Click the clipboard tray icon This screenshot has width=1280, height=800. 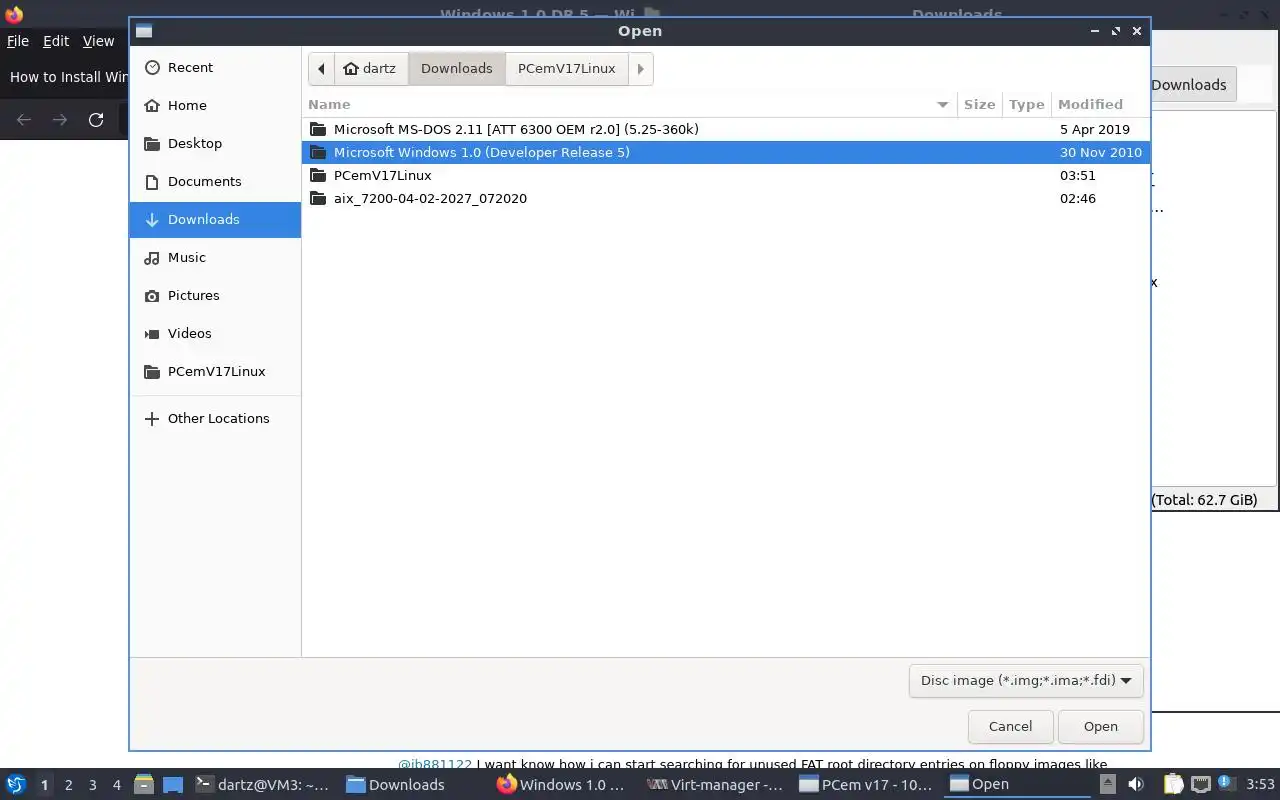(x=1173, y=785)
